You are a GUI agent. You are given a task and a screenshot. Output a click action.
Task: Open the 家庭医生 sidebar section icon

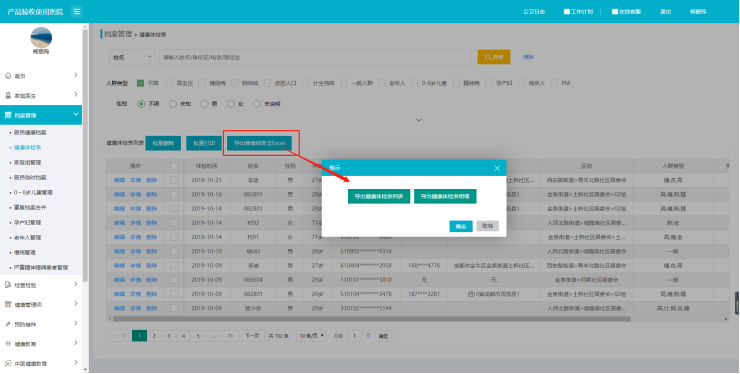click(8, 95)
